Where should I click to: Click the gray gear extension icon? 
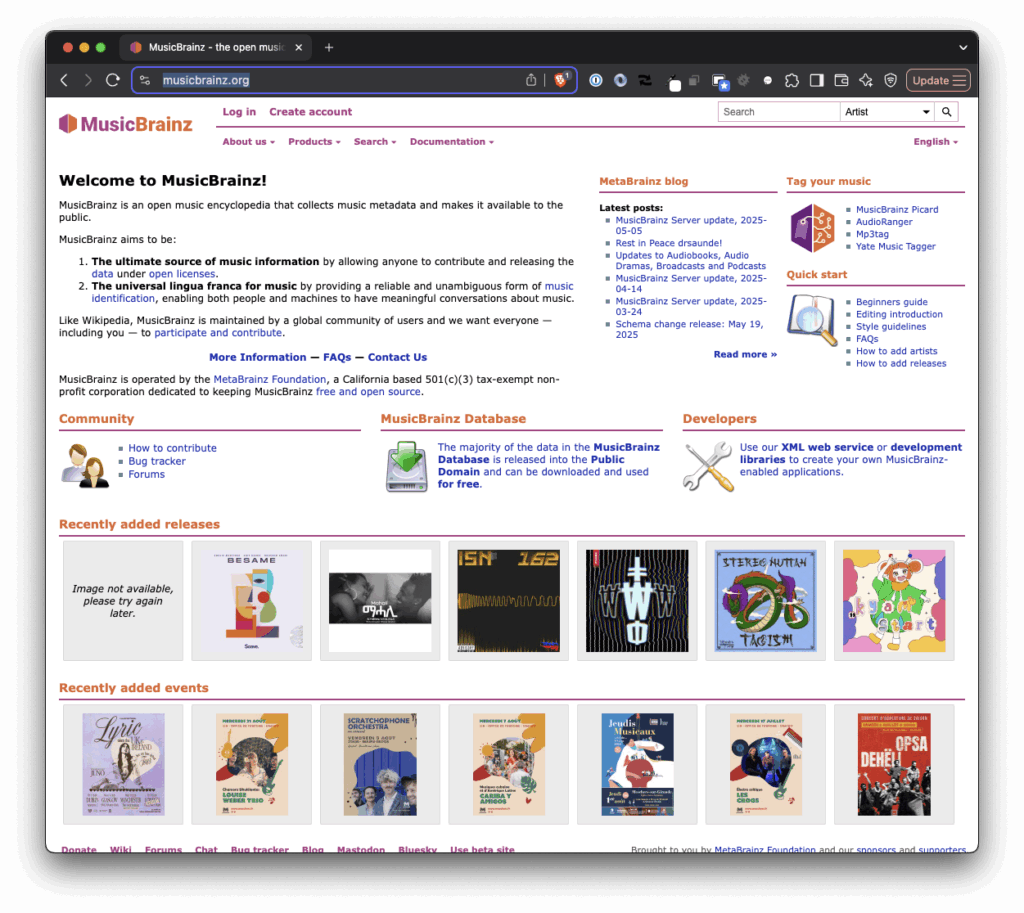pyautogui.click(x=743, y=80)
